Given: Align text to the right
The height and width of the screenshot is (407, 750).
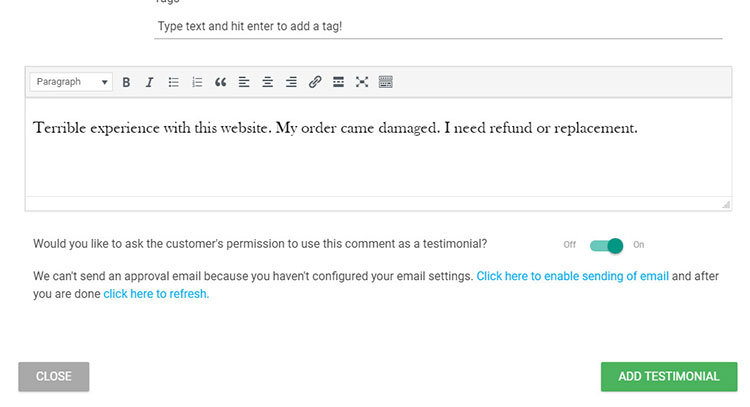Looking at the screenshot, I should click(x=291, y=82).
